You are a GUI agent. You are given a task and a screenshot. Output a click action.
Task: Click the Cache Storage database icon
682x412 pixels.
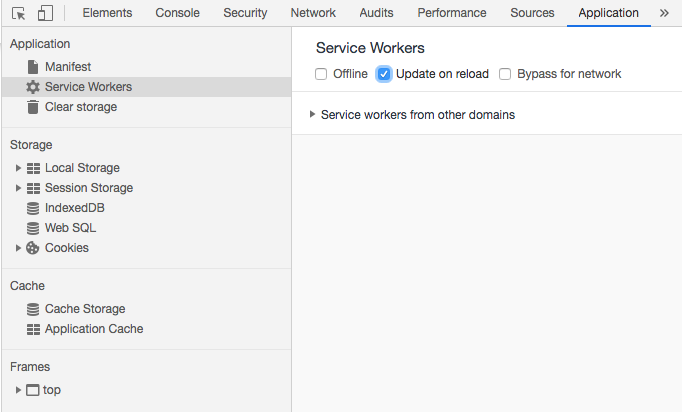click(33, 309)
